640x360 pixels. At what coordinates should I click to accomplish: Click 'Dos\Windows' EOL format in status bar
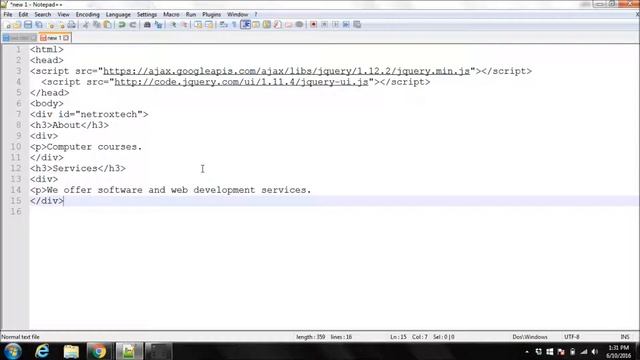[x=530, y=337]
